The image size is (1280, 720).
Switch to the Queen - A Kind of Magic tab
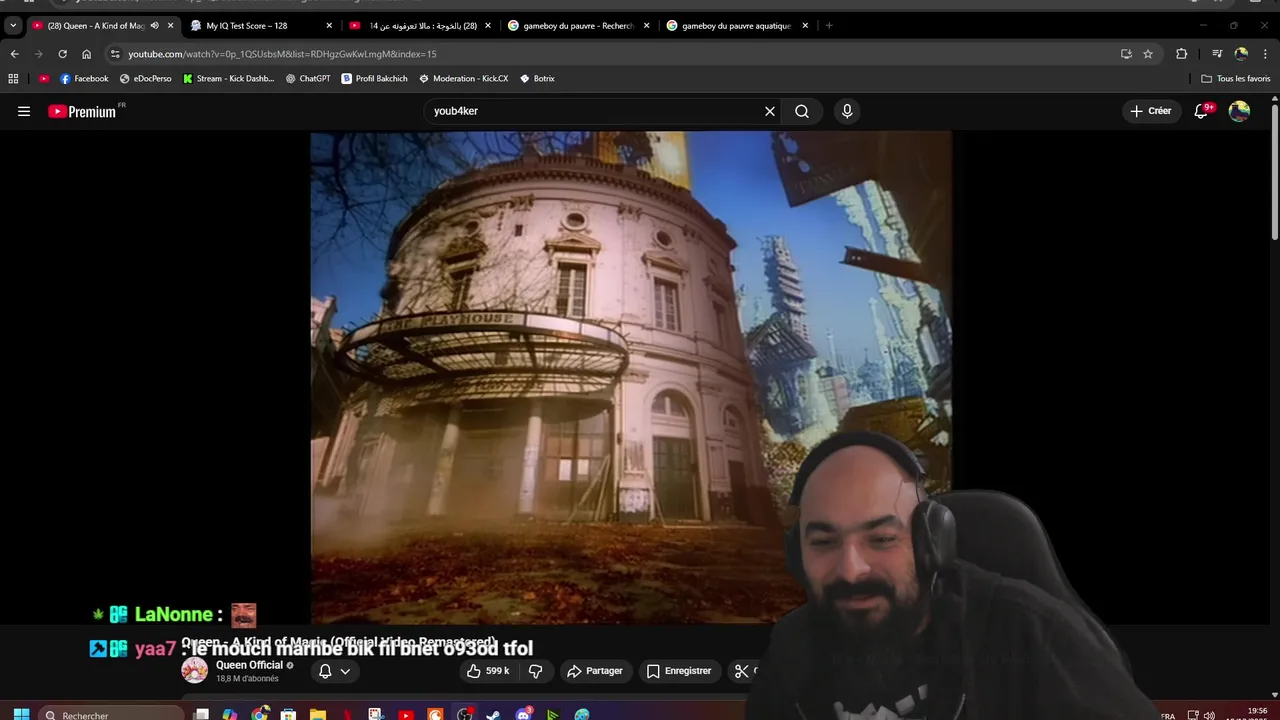point(95,25)
